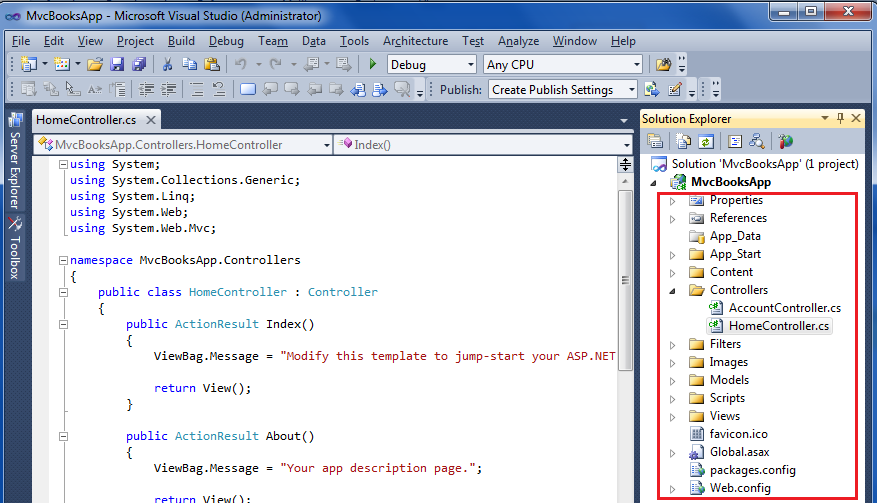Open the Server Explorer side tab
Screen dimensions: 877x503
pos(15,161)
